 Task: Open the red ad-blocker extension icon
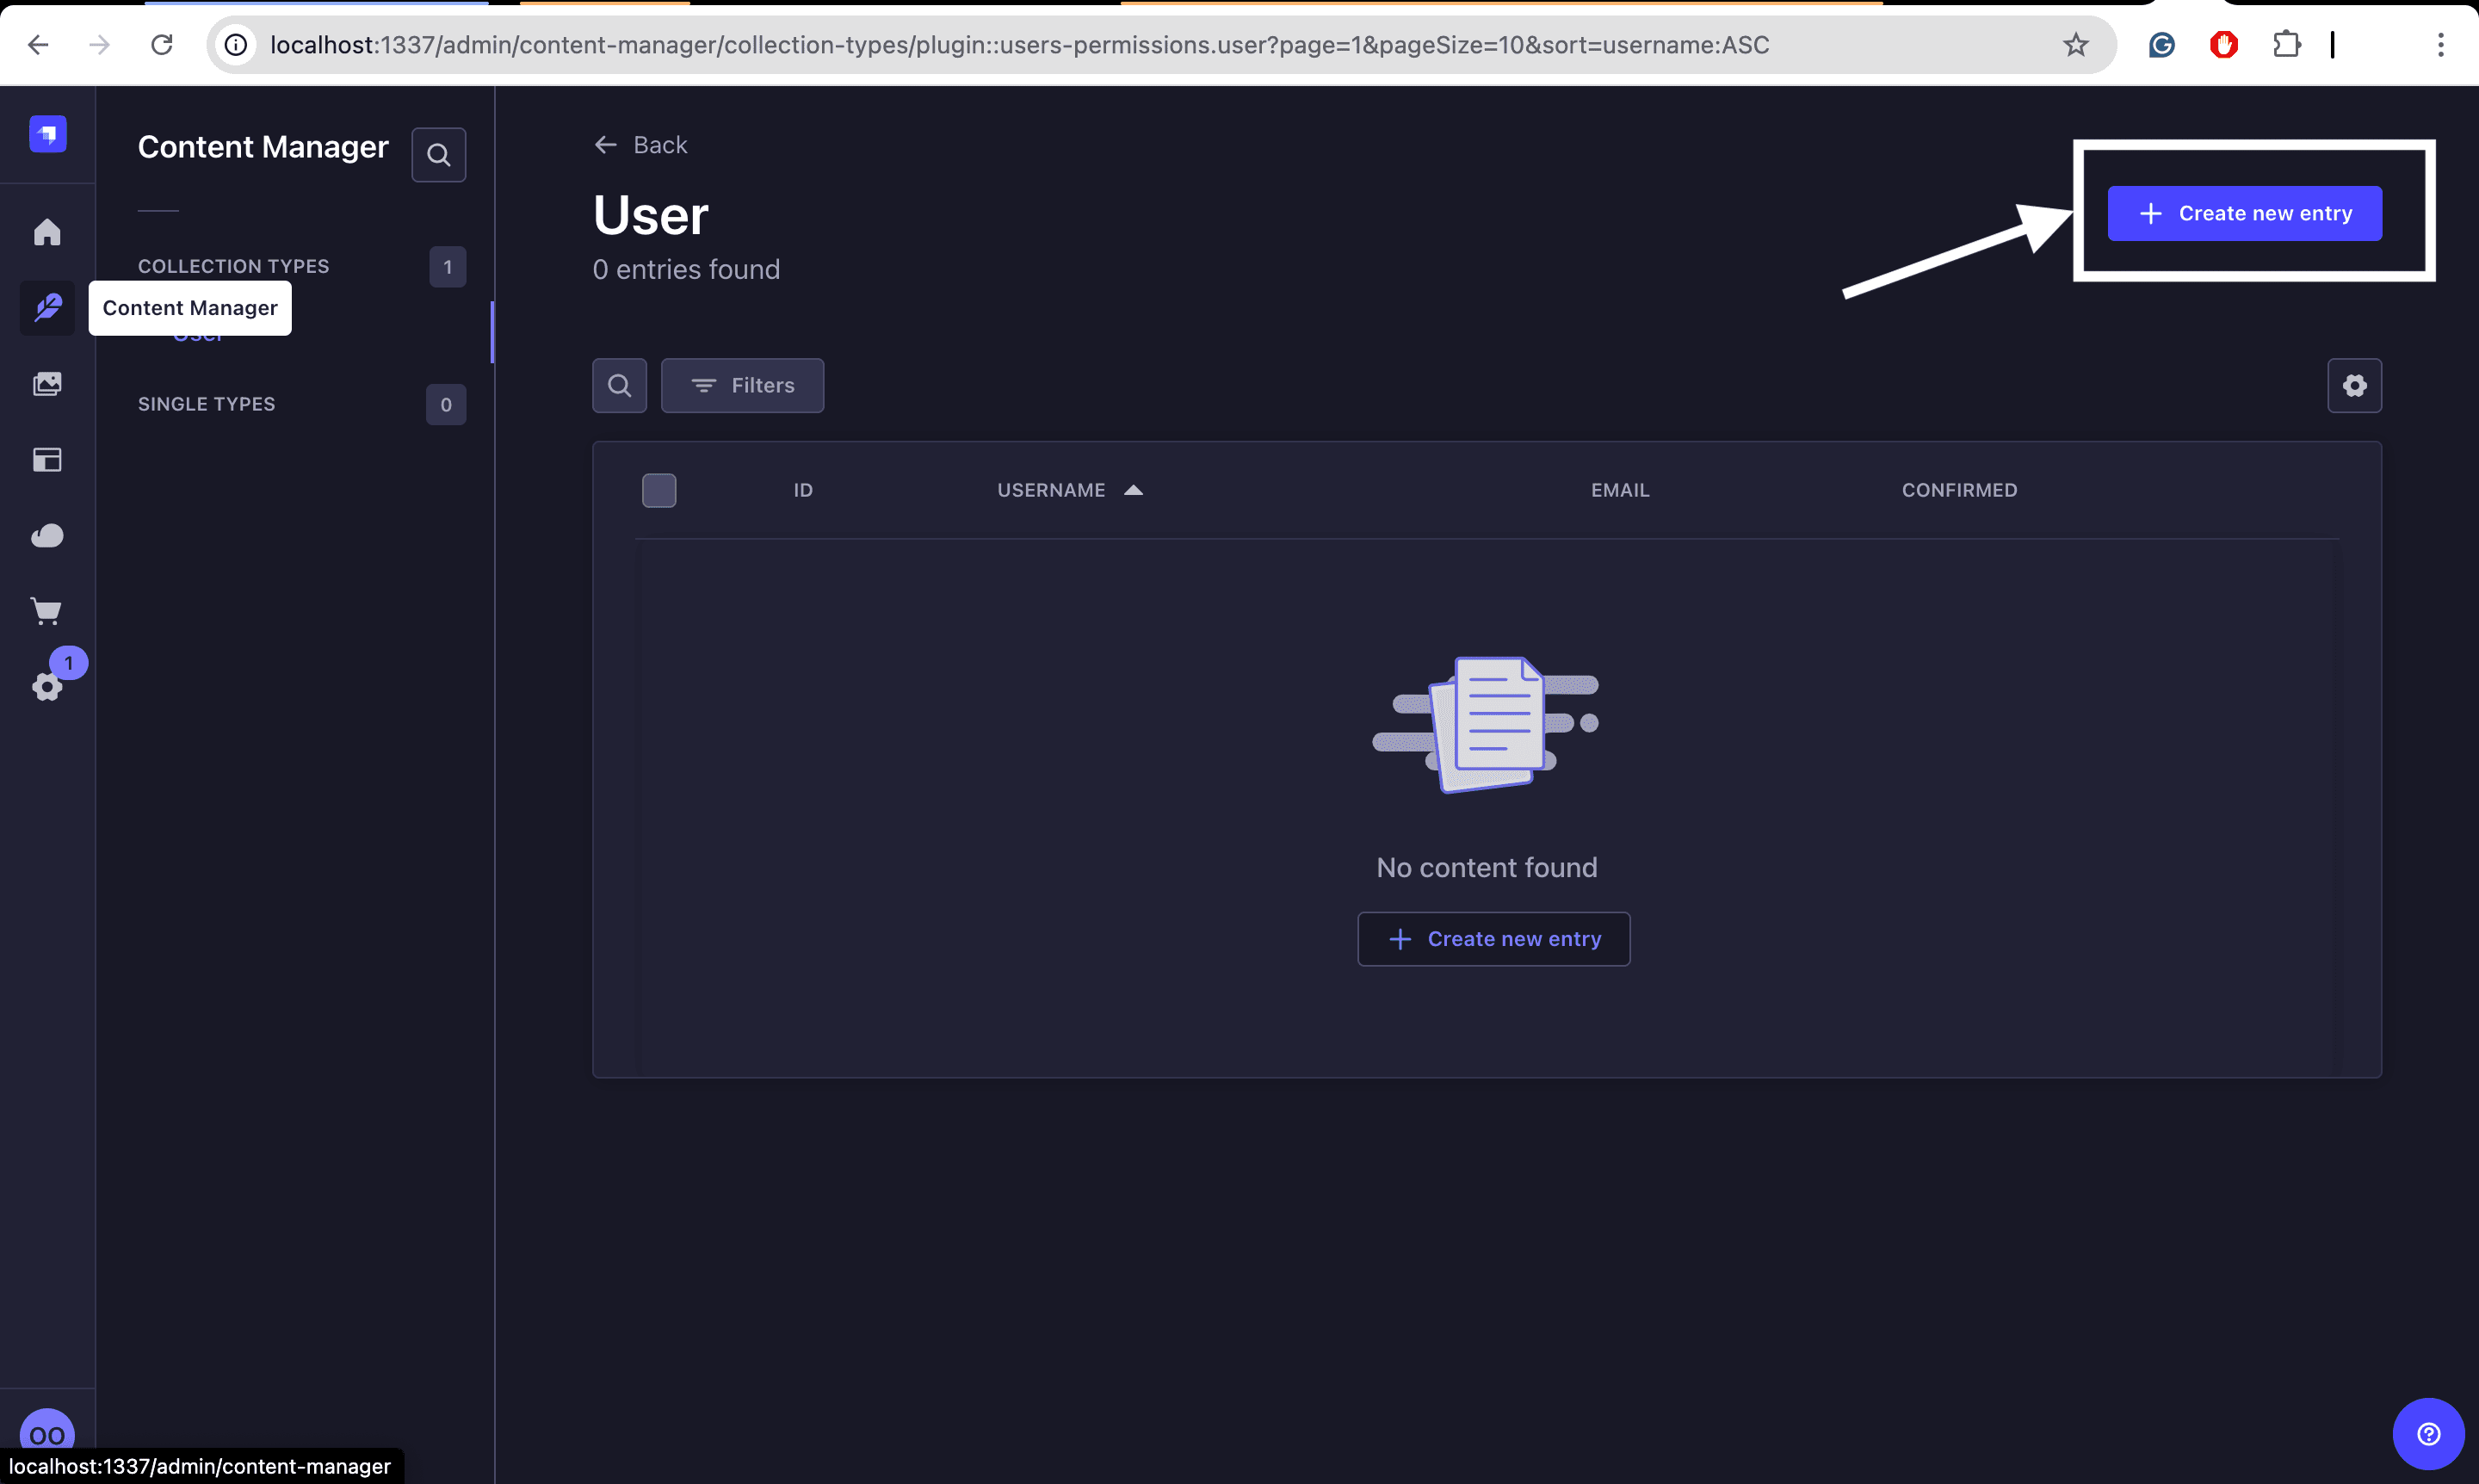[2224, 44]
